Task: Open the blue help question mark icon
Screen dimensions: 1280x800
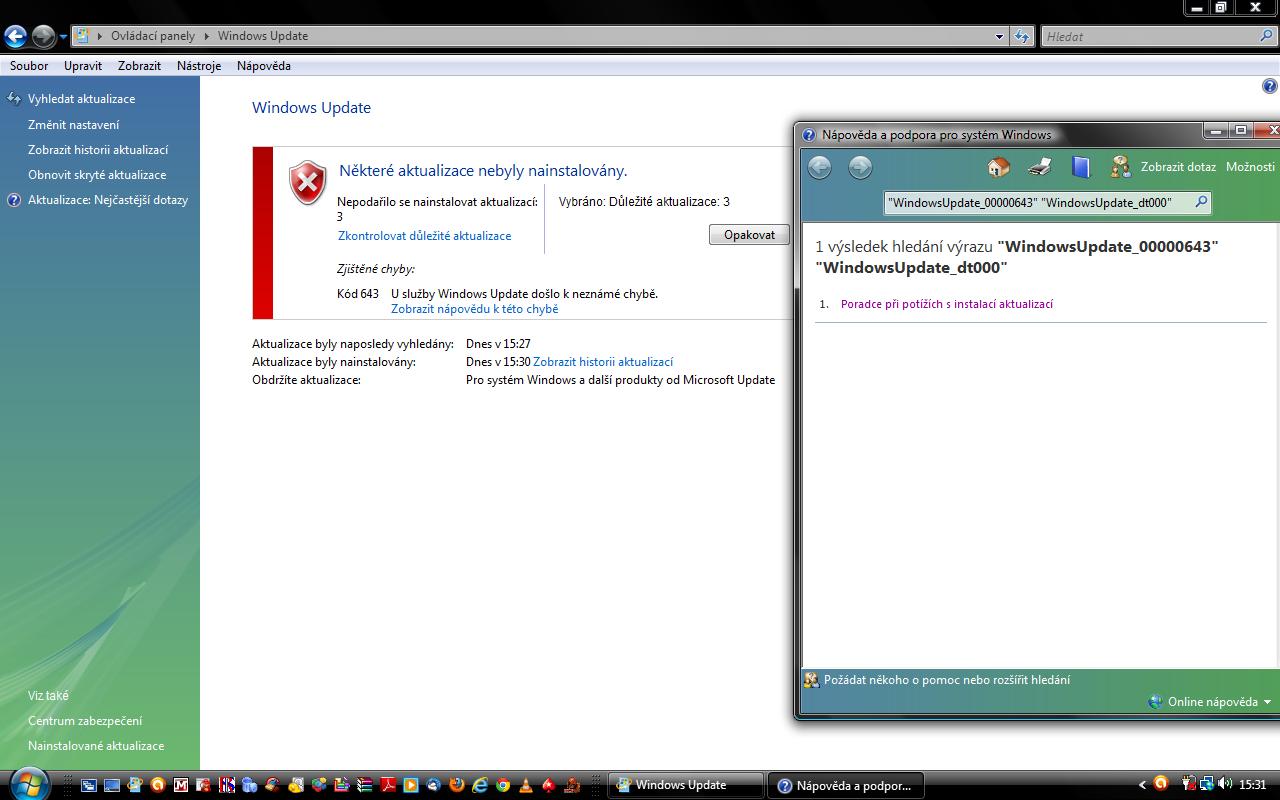Action: tap(1270, 87)
